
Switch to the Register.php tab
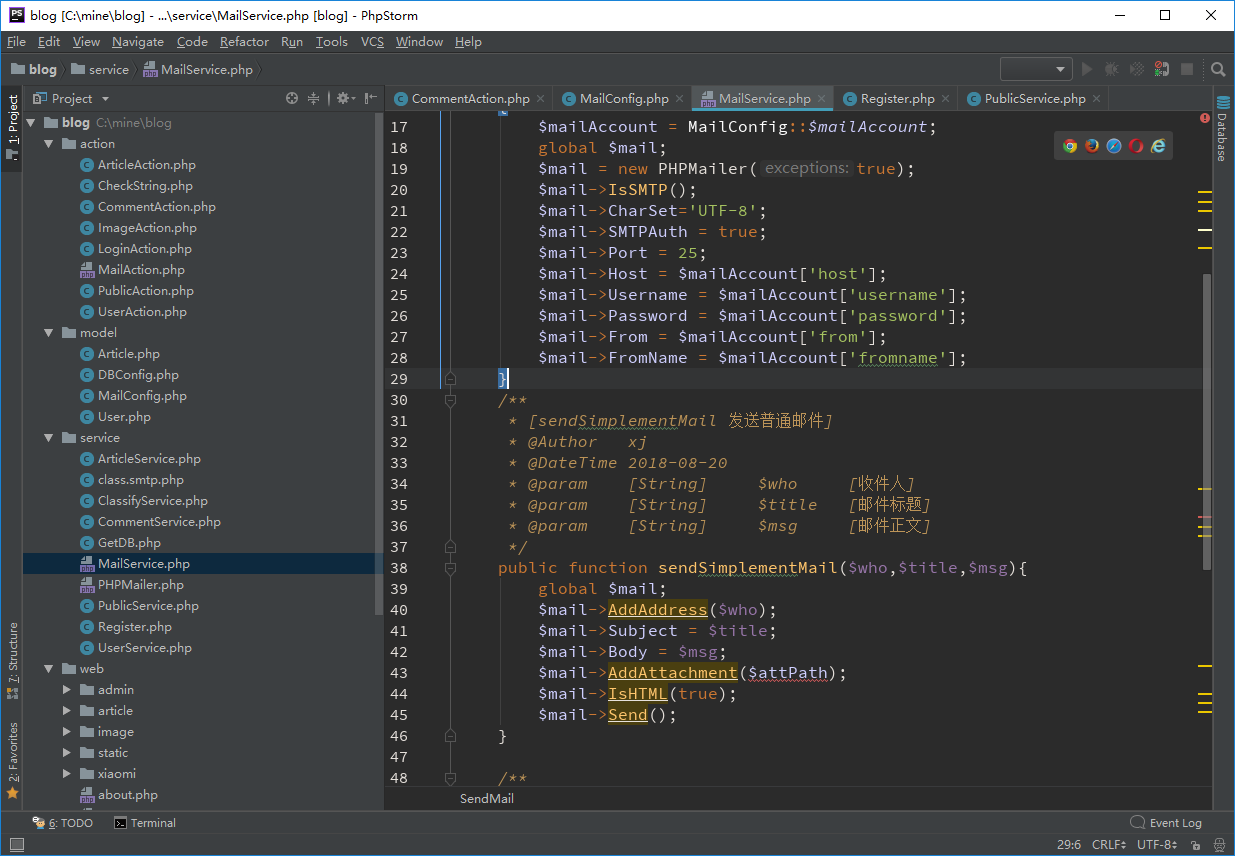(x=896, y=99)
